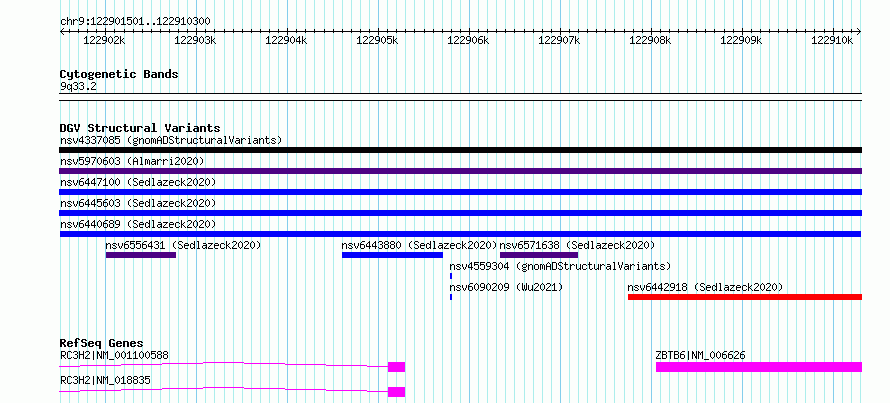Select the blue nsv6447100 variant bar

pos(460,192)
